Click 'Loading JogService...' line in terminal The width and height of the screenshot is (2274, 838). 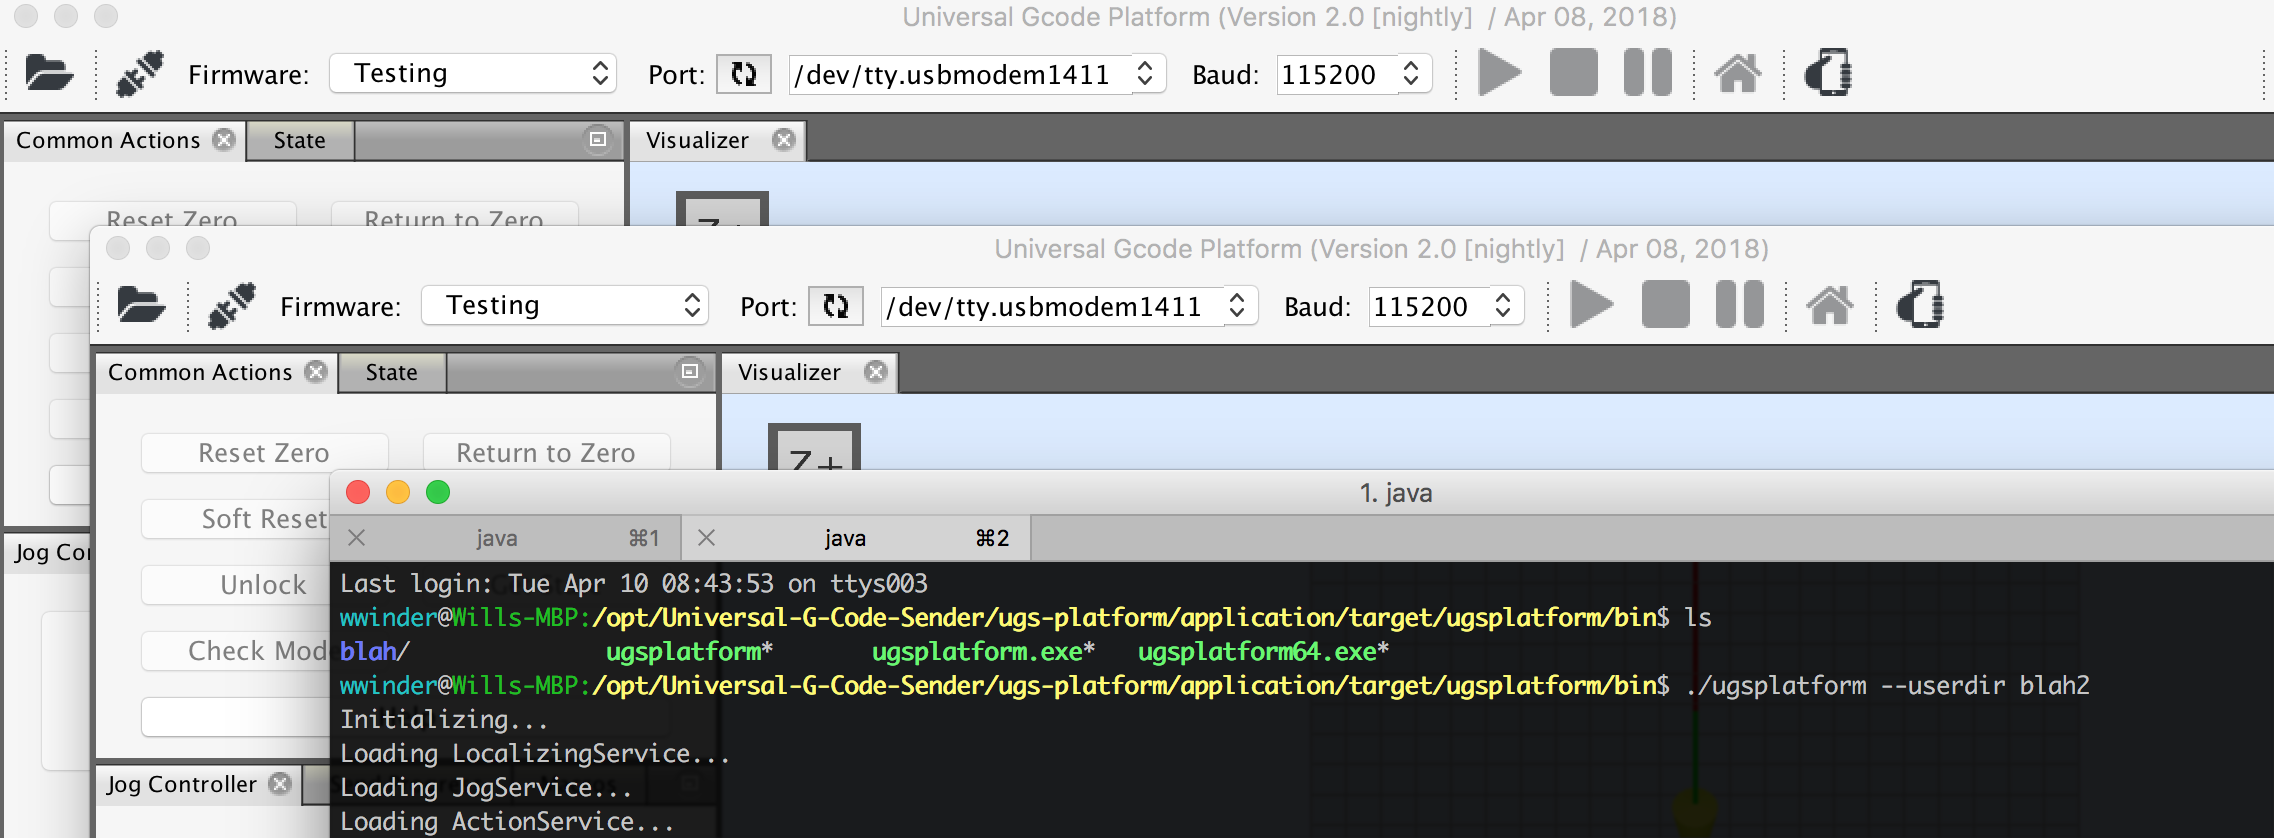pyautogui.click(x=486, y=787)
